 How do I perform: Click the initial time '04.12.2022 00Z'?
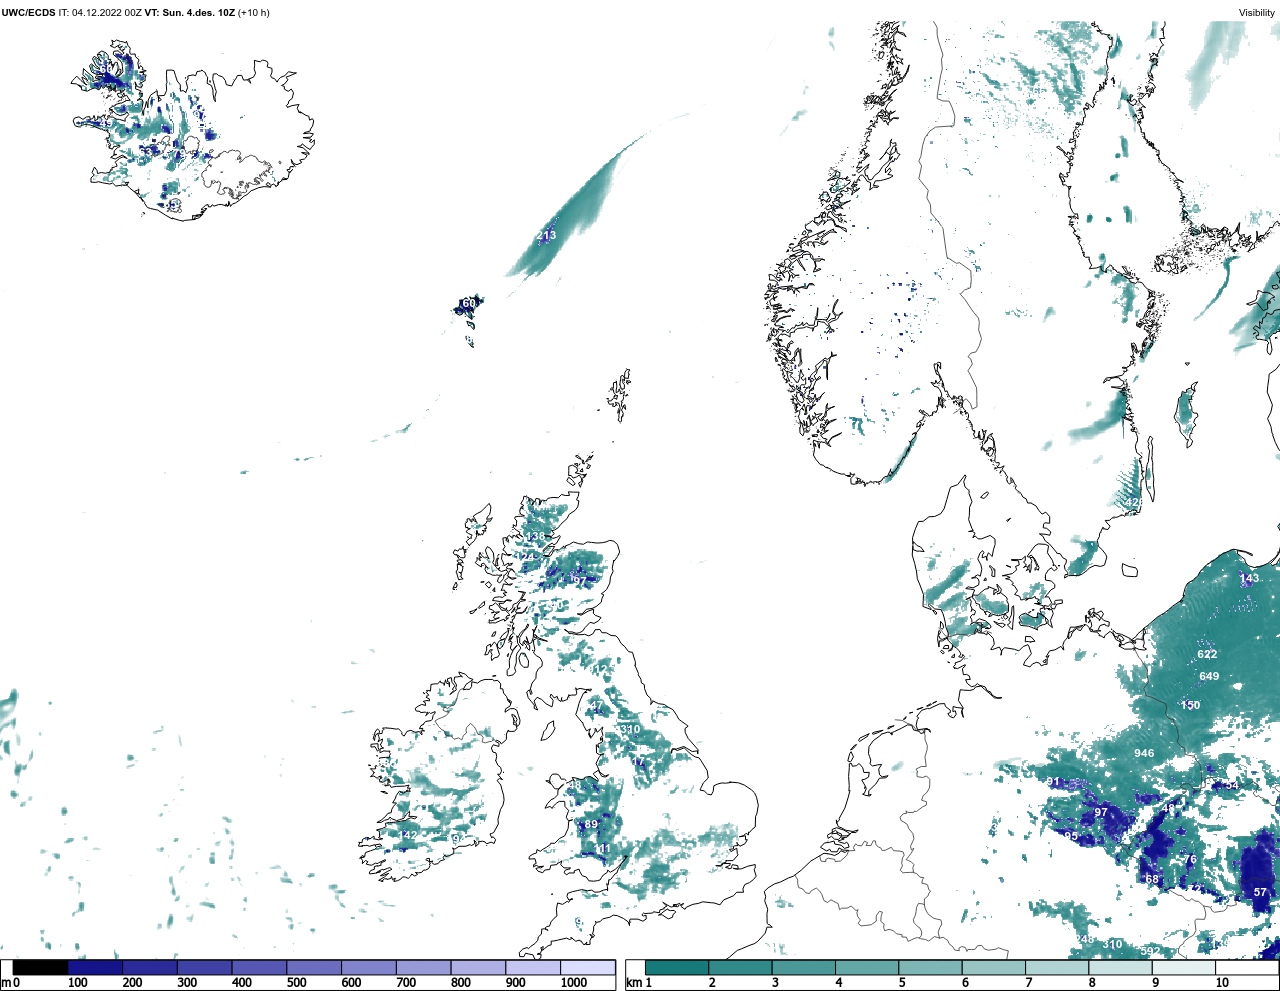(106, 13)
